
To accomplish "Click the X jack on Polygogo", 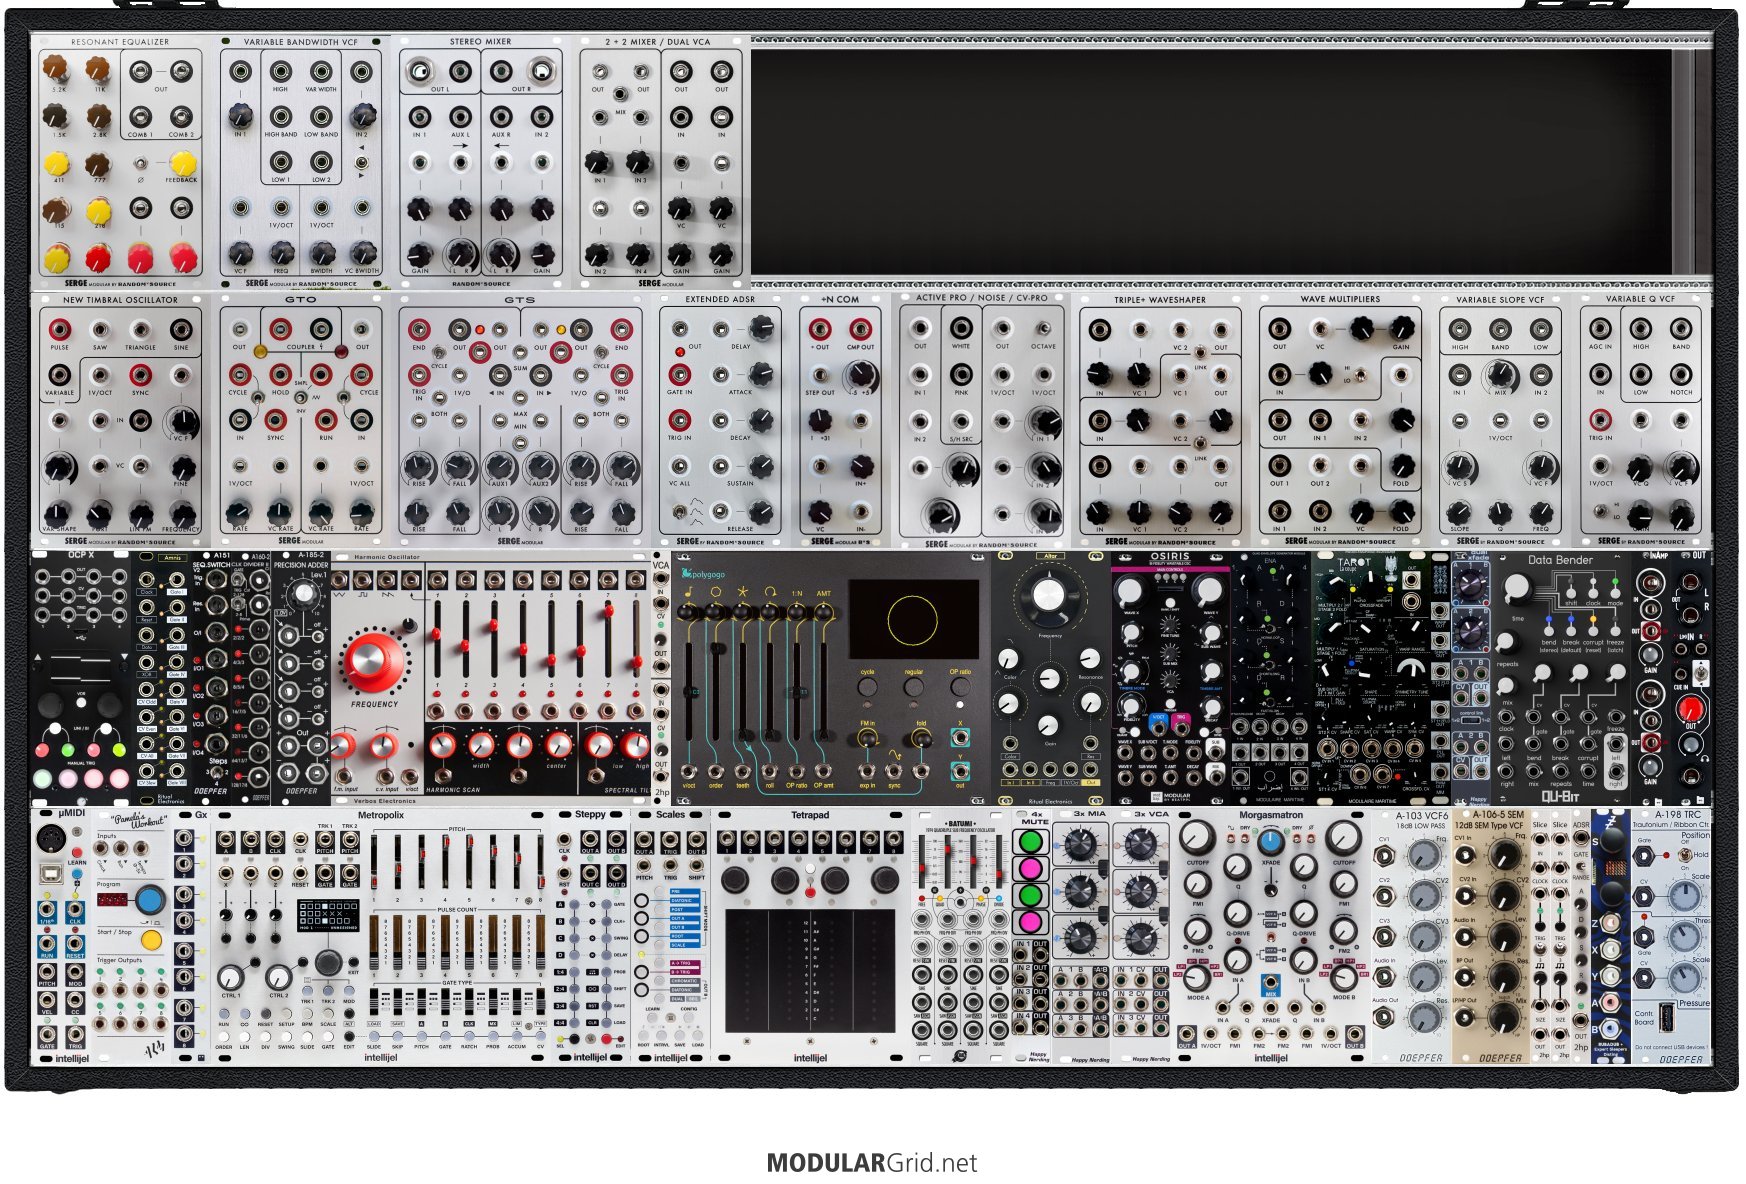I will (961, 738).
